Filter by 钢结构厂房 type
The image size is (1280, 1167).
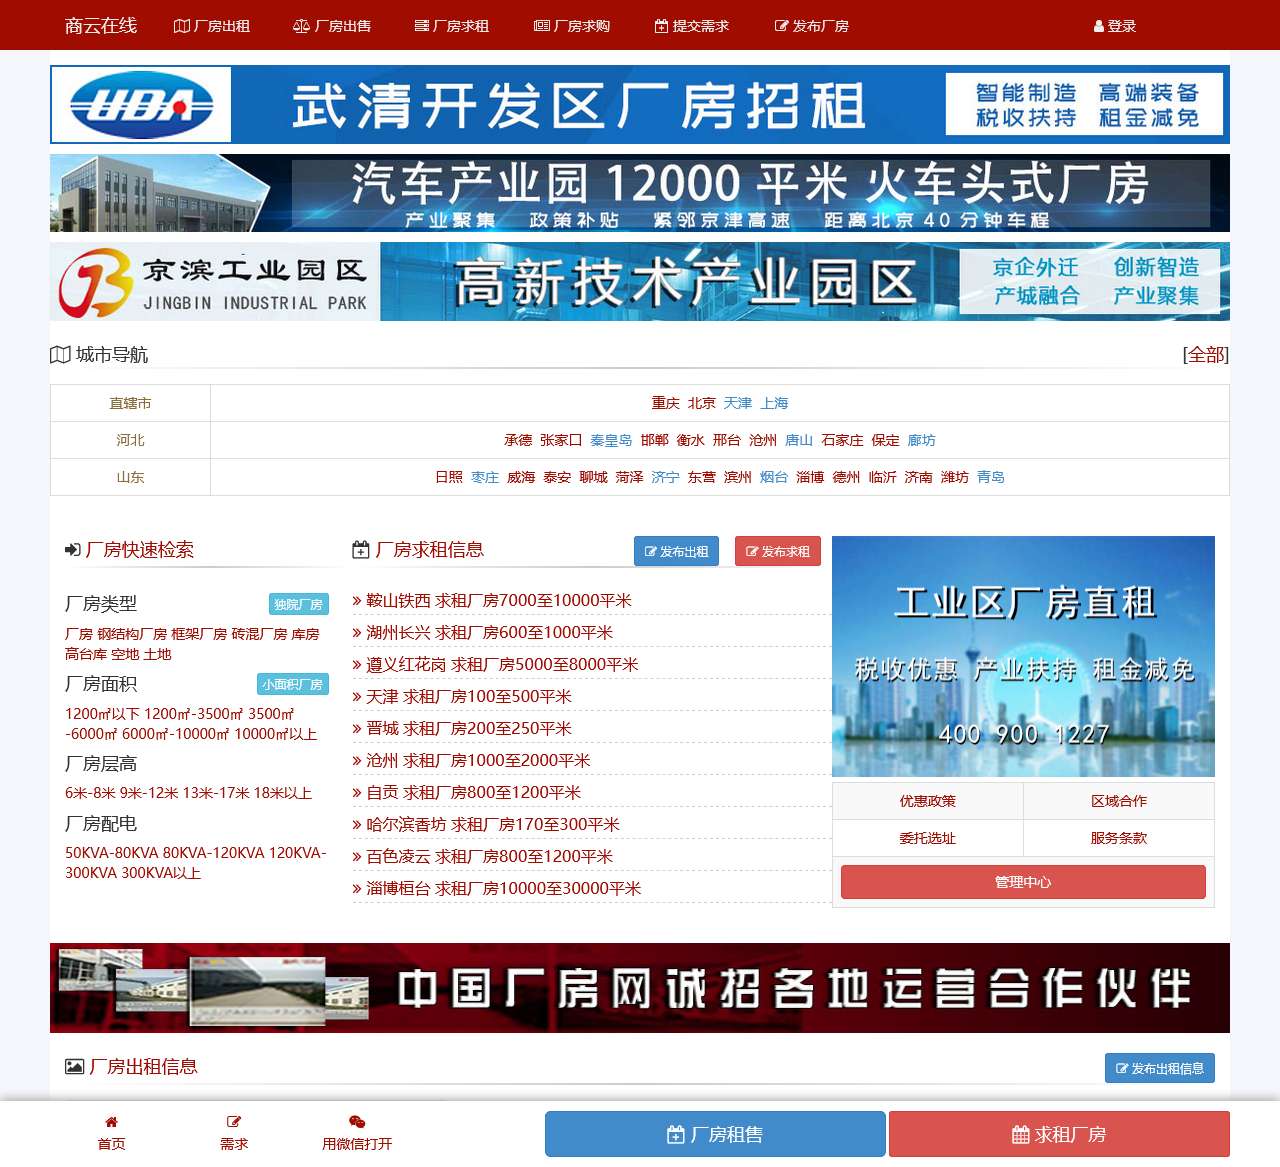pos(132,634)
